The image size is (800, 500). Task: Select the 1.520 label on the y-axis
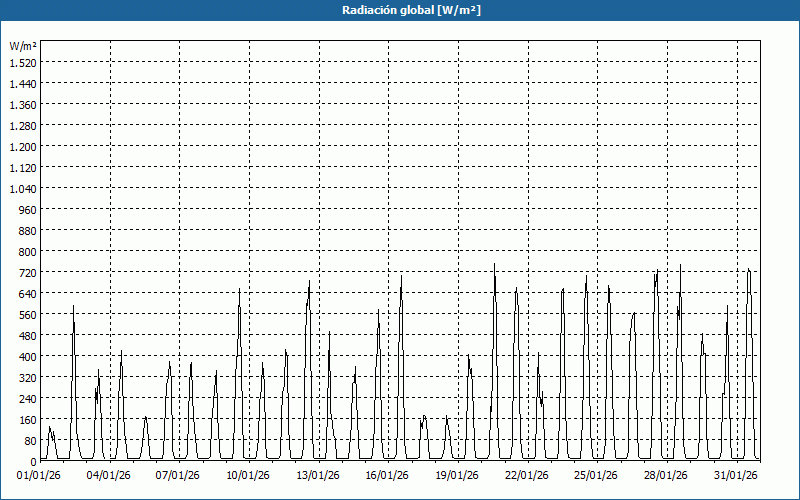22,62
